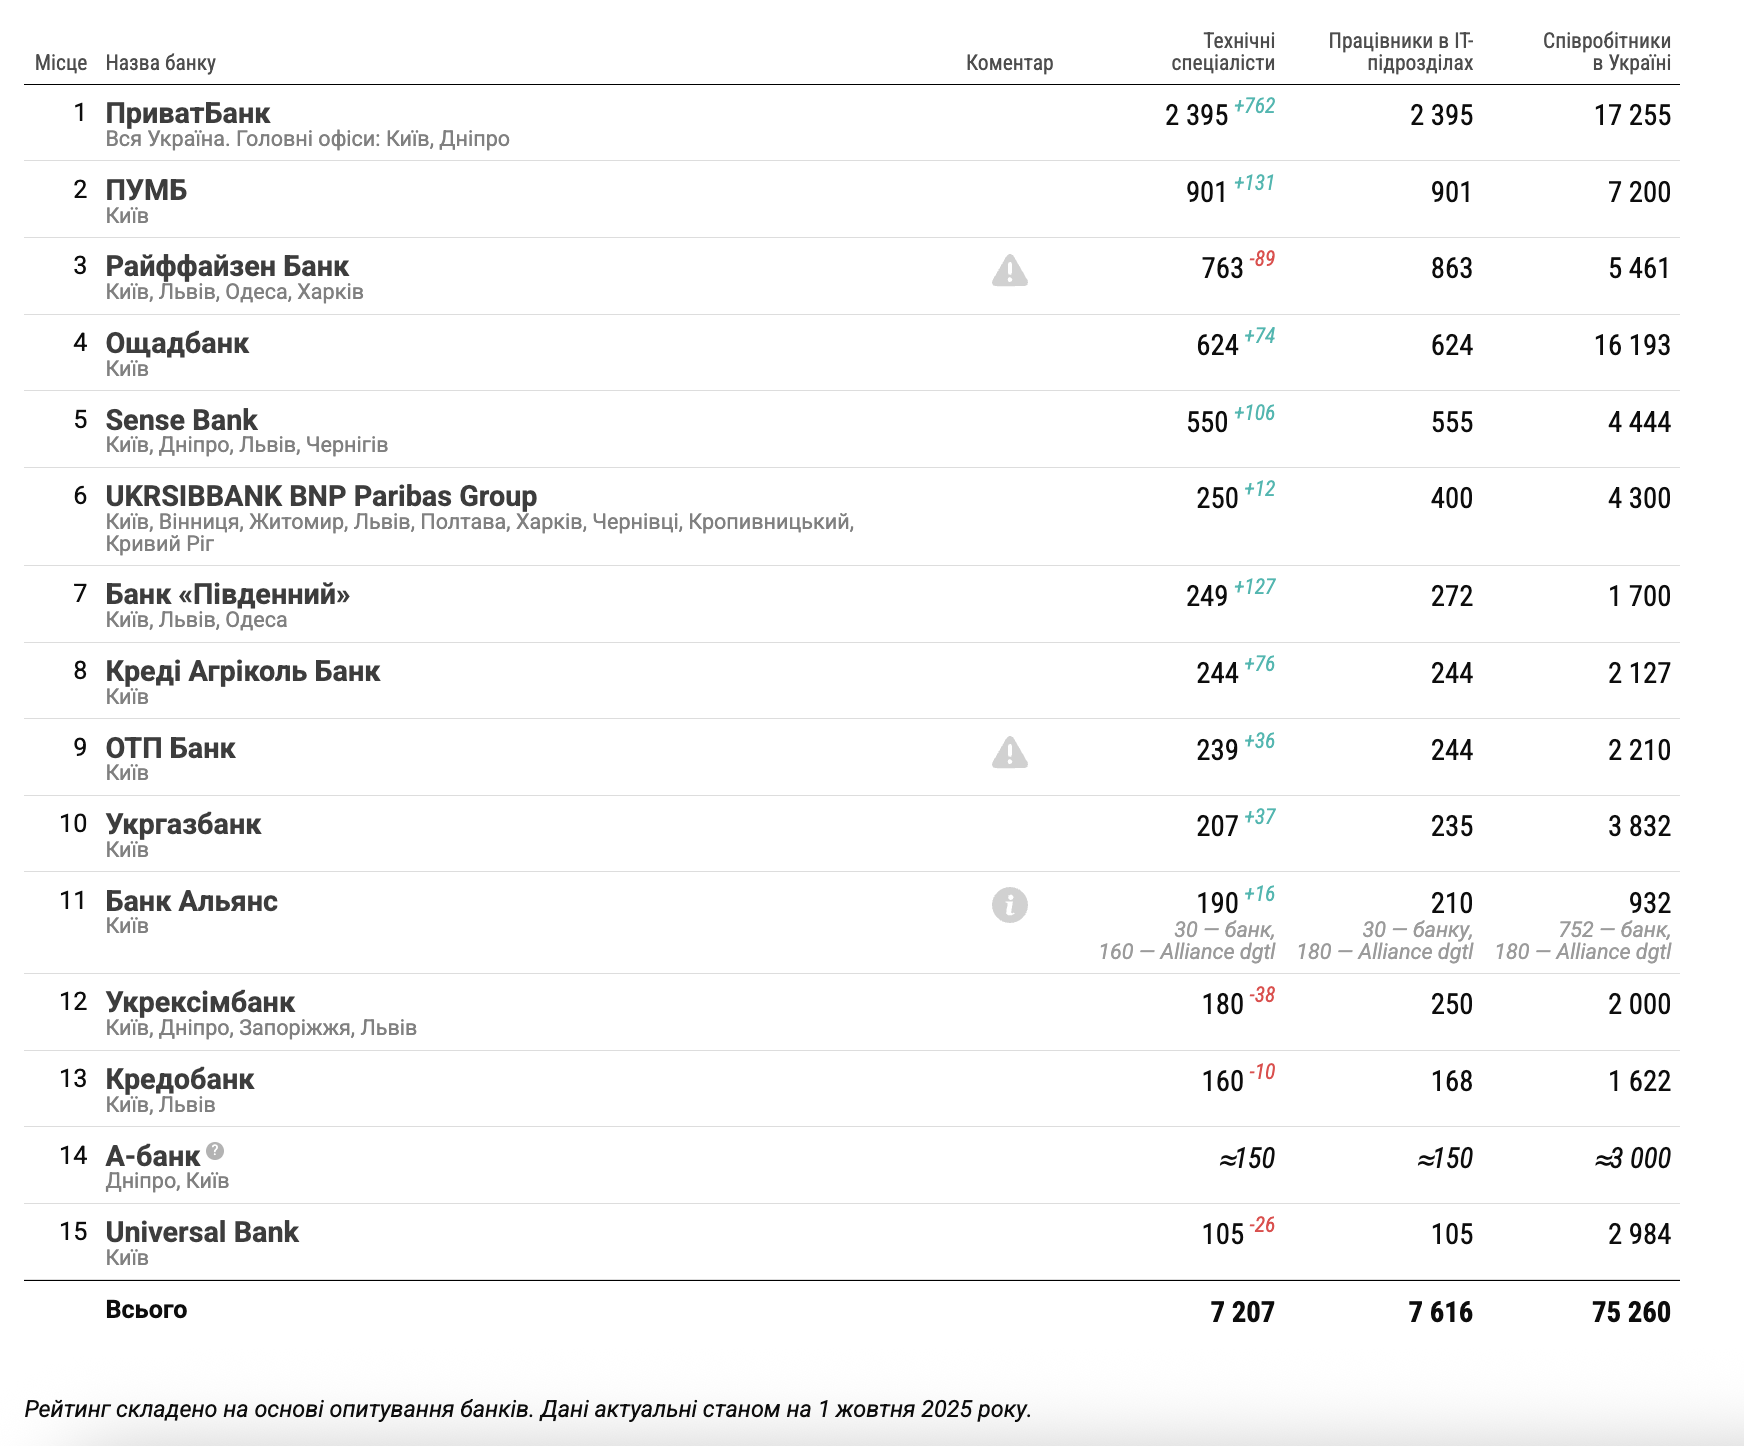Click the Укрексімбанк bank name

click(200, 1002)
